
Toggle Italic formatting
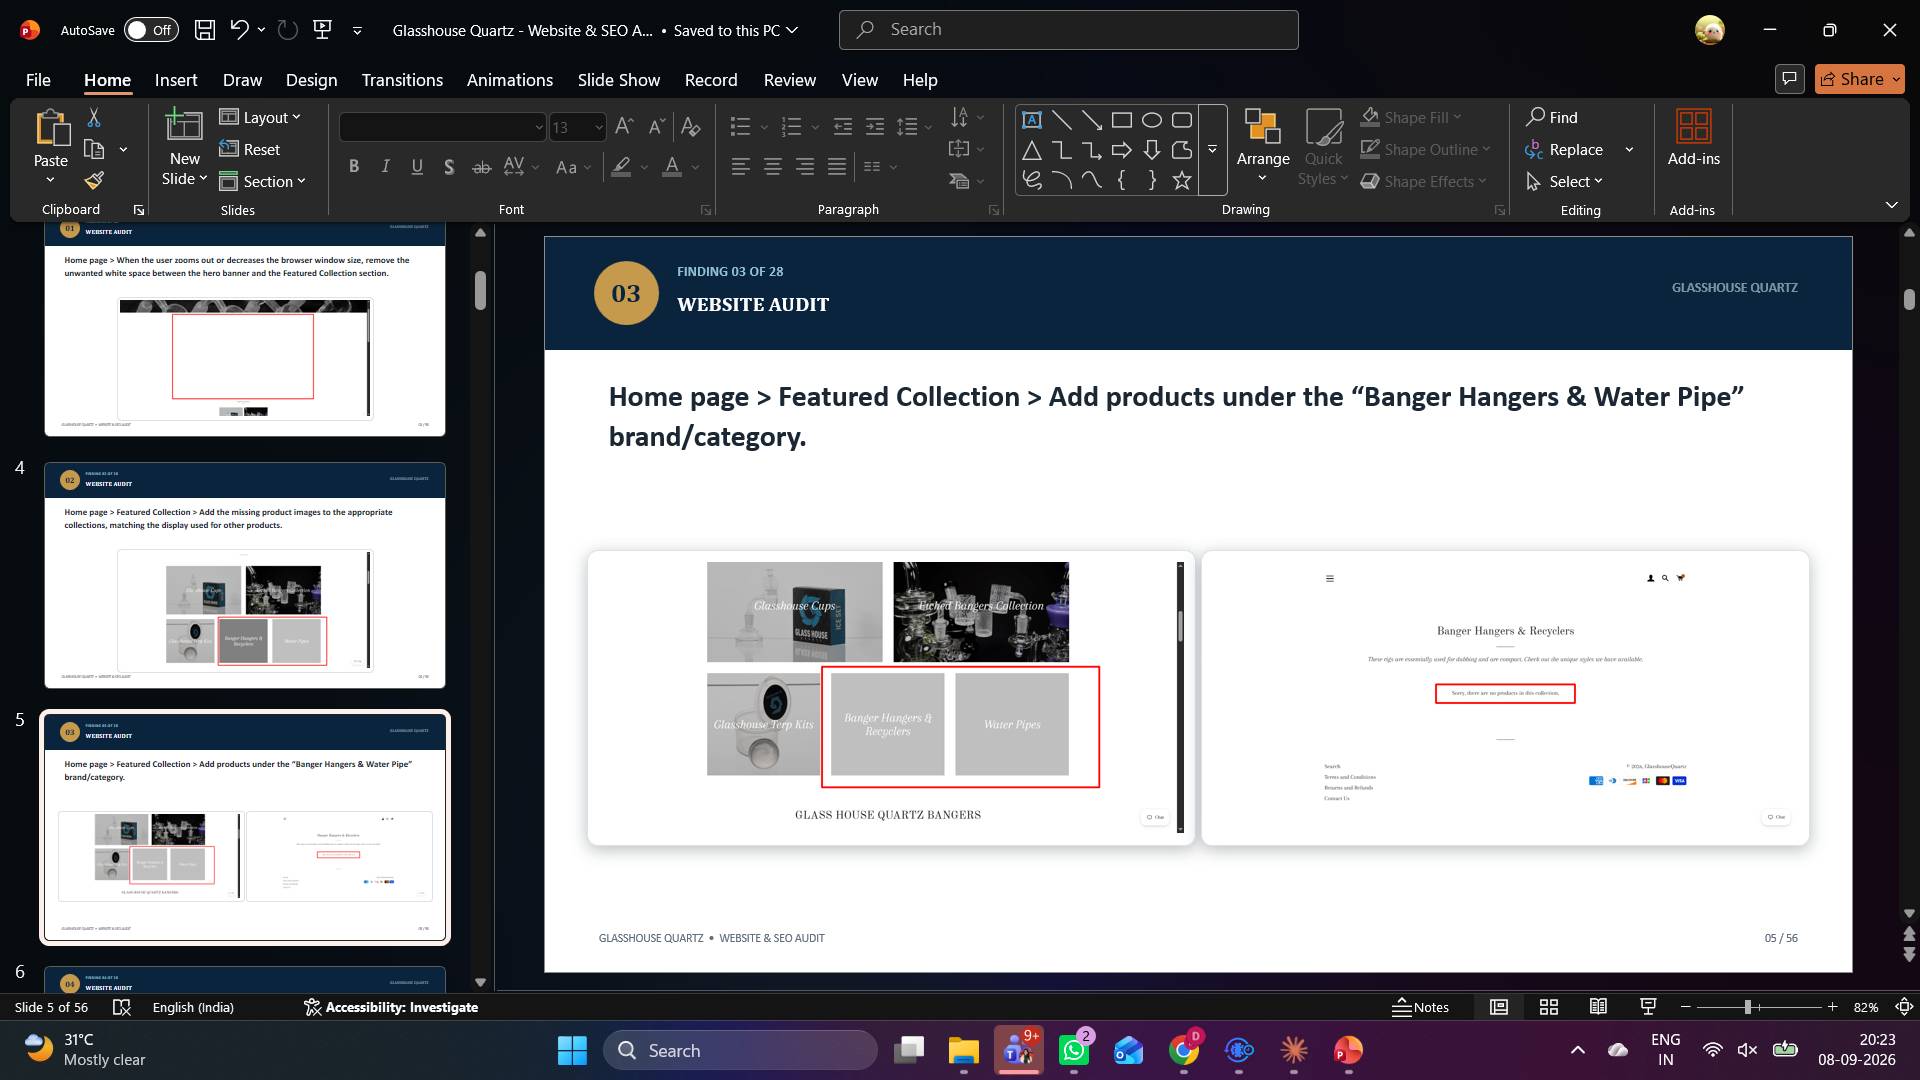[386, 167]
